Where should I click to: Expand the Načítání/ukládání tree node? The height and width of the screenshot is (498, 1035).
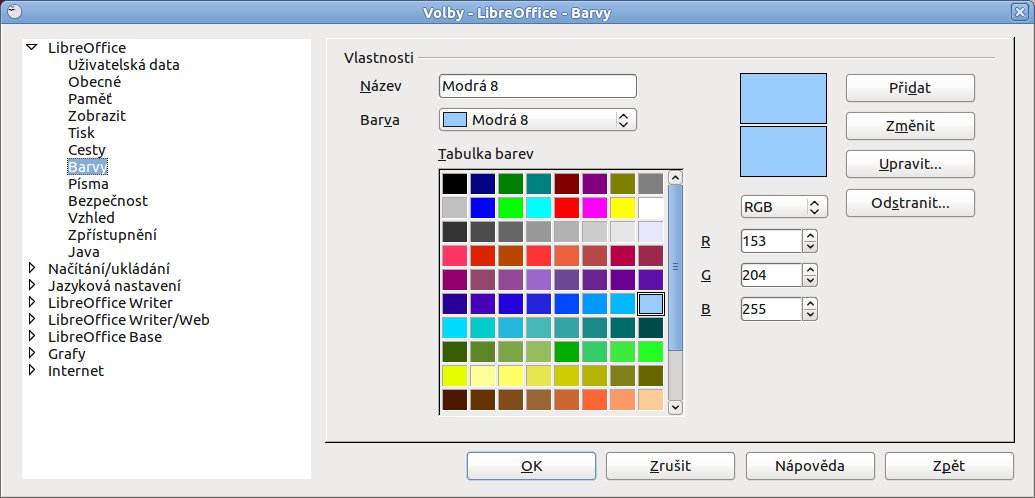[x=31, y=269]
